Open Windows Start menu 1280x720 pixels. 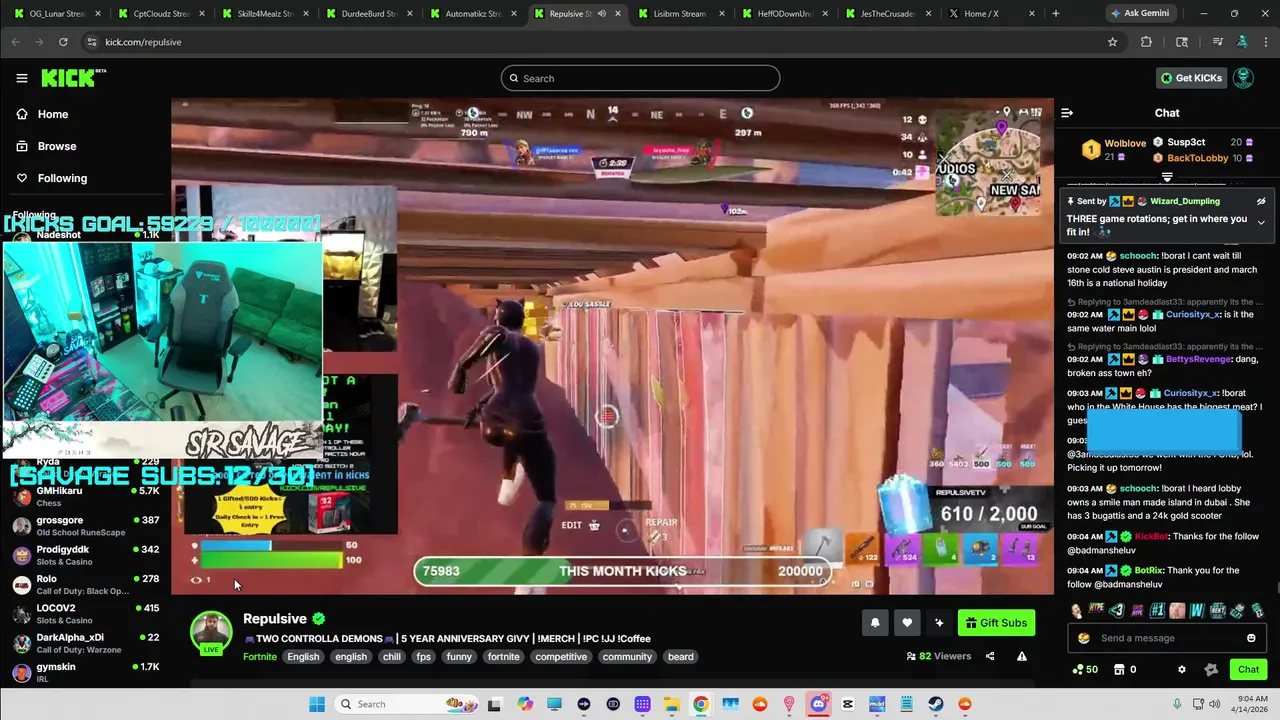click(x=317, y=704)
